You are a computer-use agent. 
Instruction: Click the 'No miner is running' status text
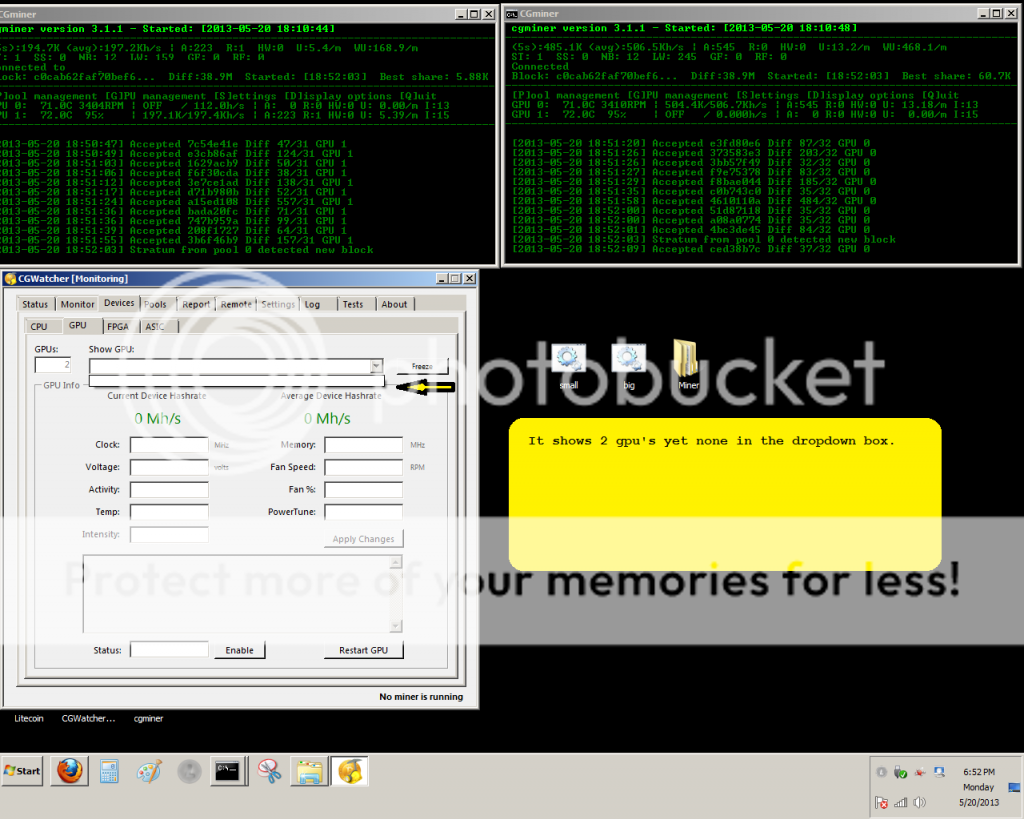pyautogui.click(x=421, y=697)
